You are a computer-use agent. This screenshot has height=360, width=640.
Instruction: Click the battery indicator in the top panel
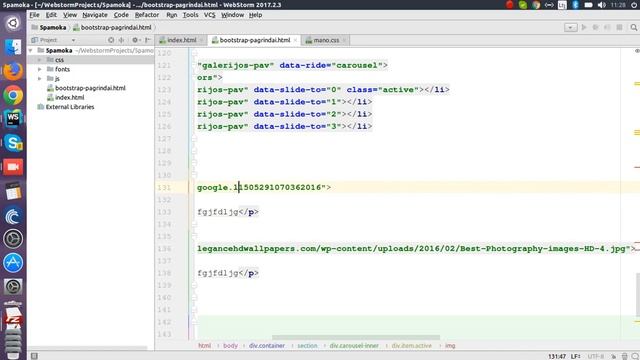[x=588, y=5]
